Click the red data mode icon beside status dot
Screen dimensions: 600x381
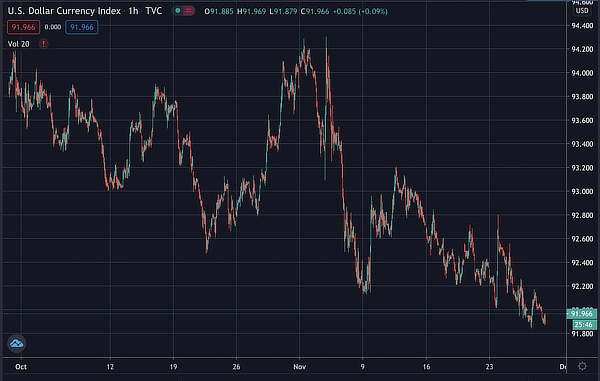point(188,11)
